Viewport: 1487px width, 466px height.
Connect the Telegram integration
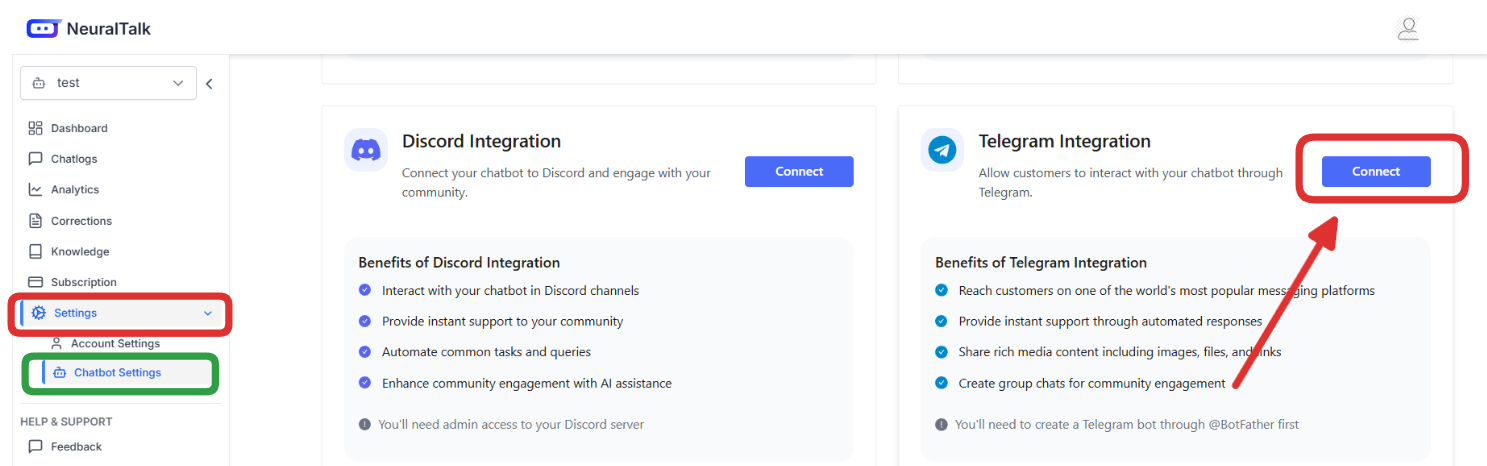(x=1376, y=171)
